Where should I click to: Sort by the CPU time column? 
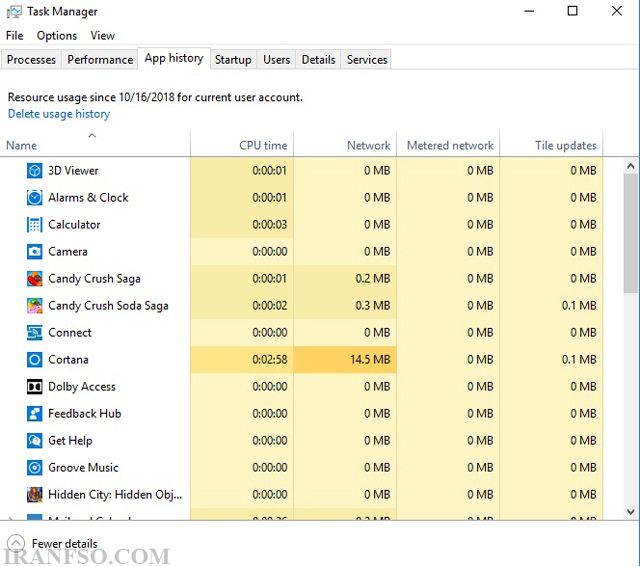[242, 143]
